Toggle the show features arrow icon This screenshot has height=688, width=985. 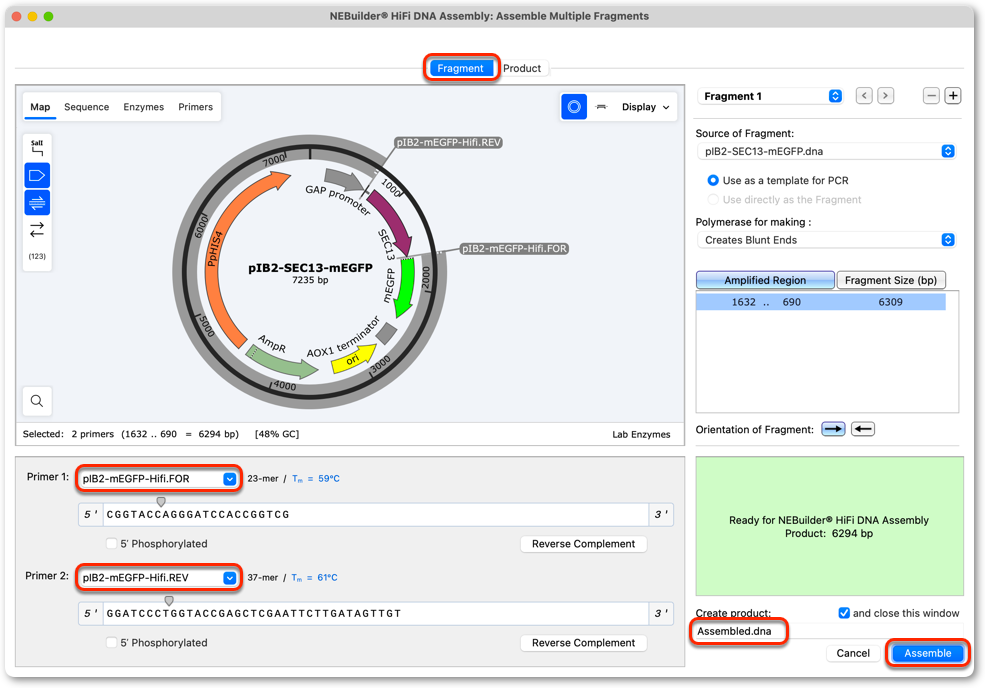point(37,175)
